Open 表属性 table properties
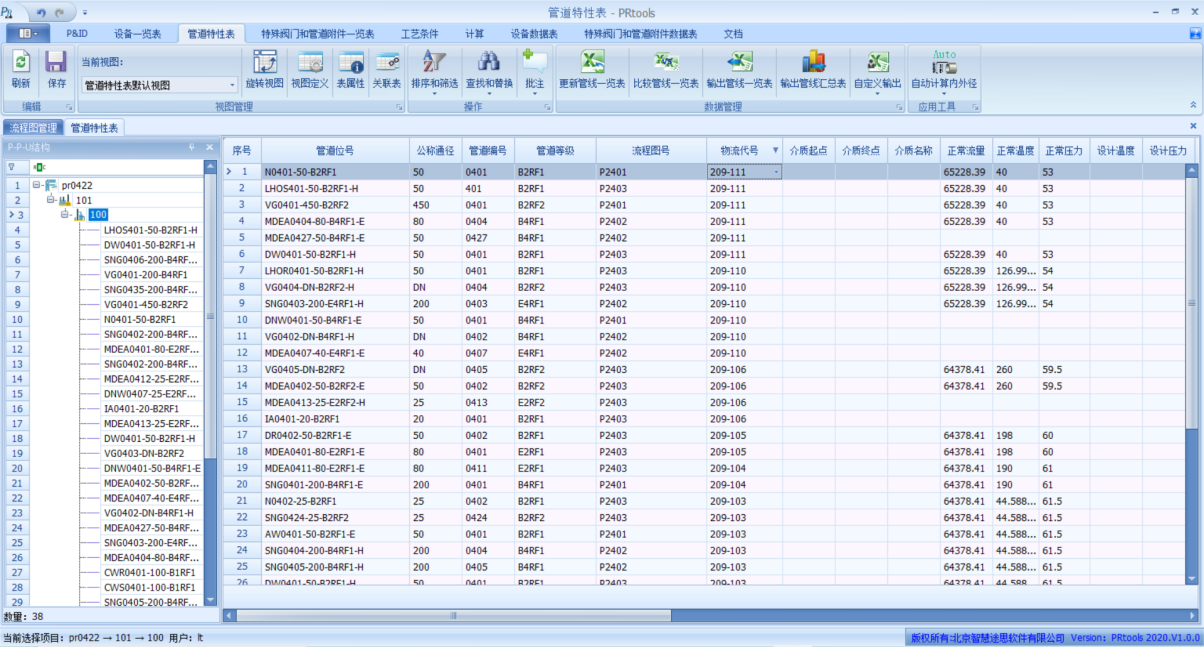This screenshot has width=1204, height=647. click(350, 63)
